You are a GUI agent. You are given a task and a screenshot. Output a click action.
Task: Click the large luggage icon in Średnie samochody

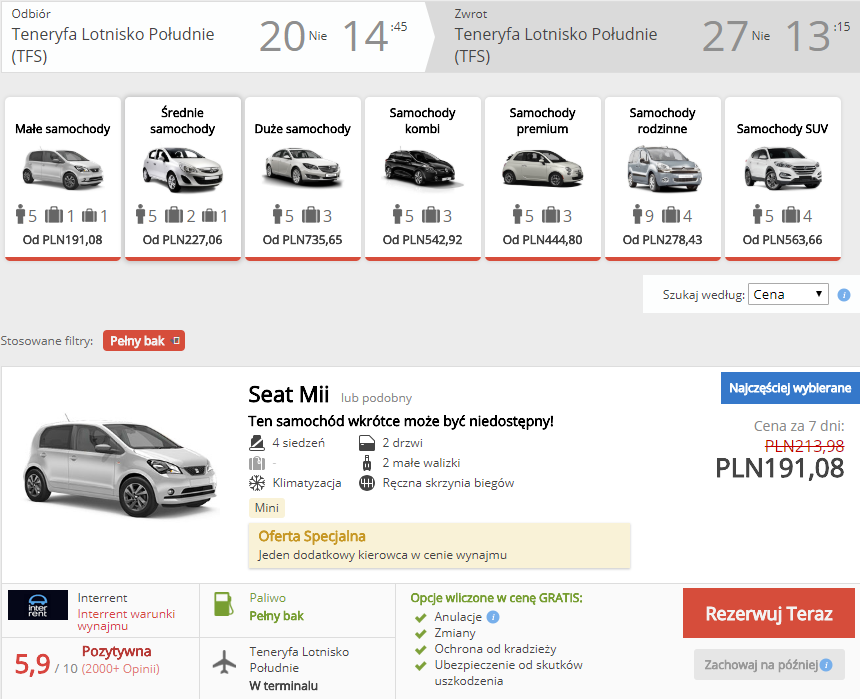click(x=173, y=215)
